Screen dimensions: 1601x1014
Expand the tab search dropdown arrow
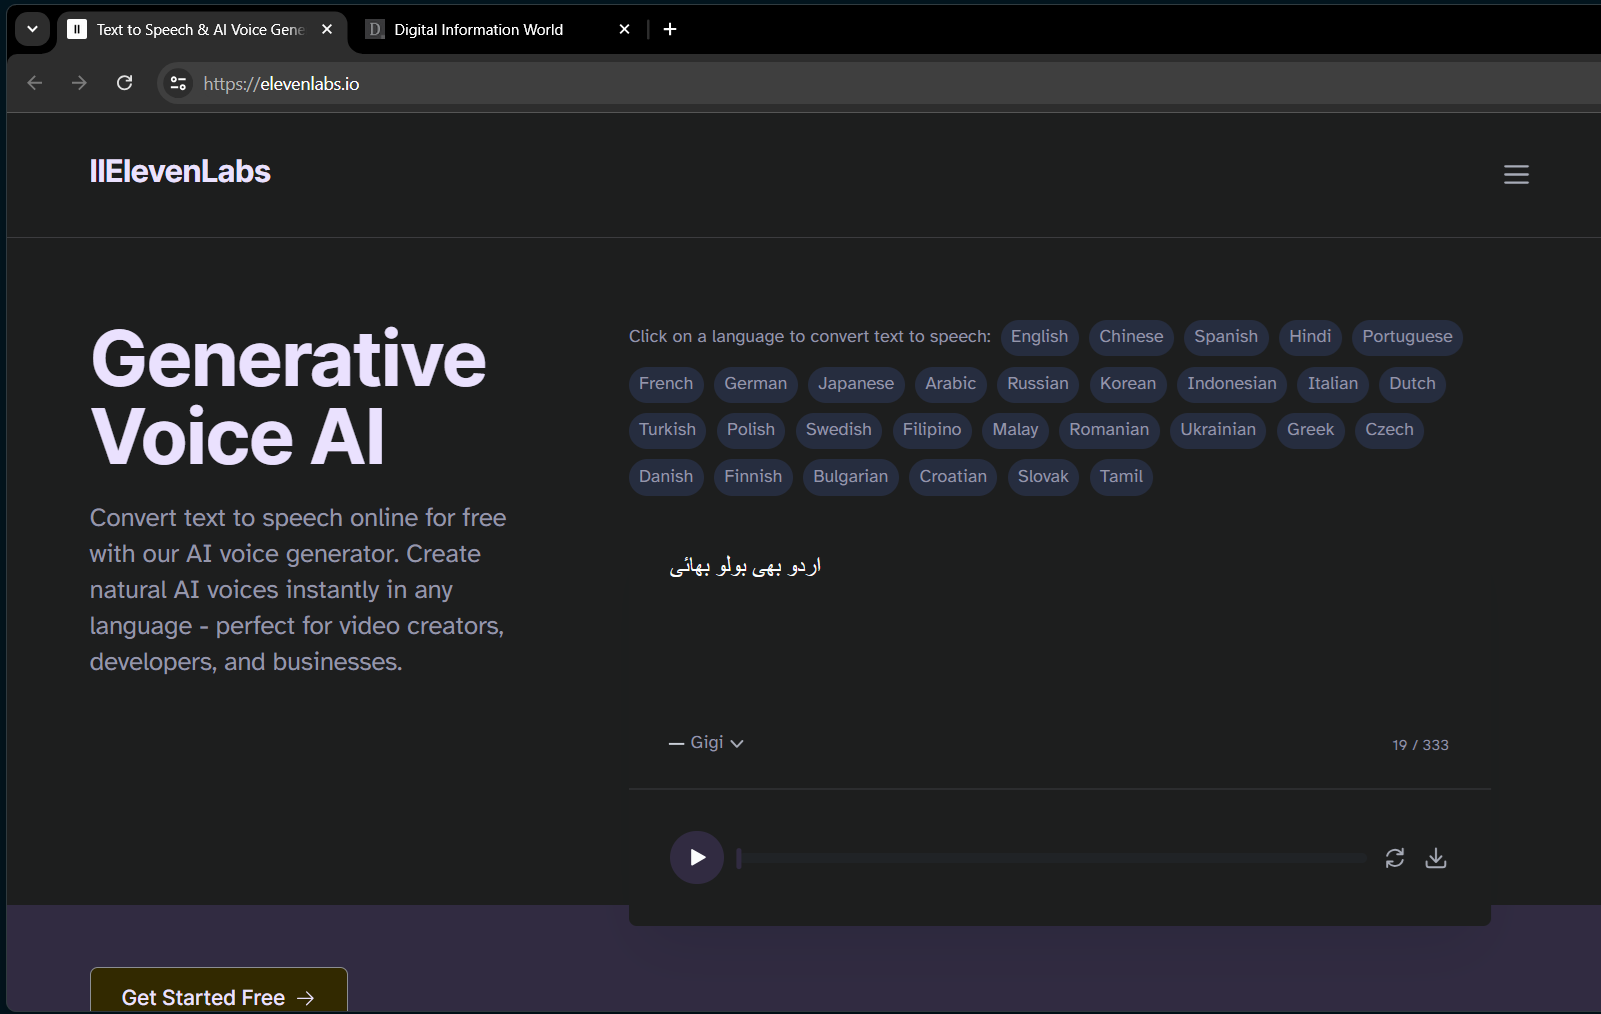32,29
